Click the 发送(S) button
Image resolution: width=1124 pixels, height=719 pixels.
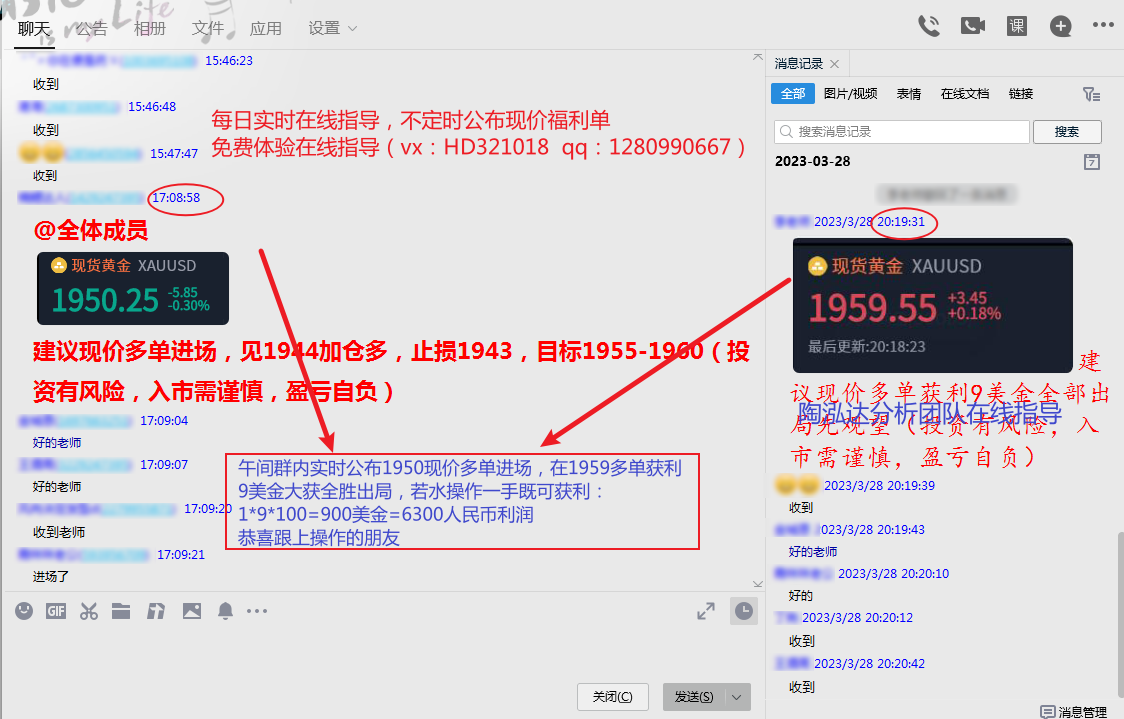pos(694,697)
